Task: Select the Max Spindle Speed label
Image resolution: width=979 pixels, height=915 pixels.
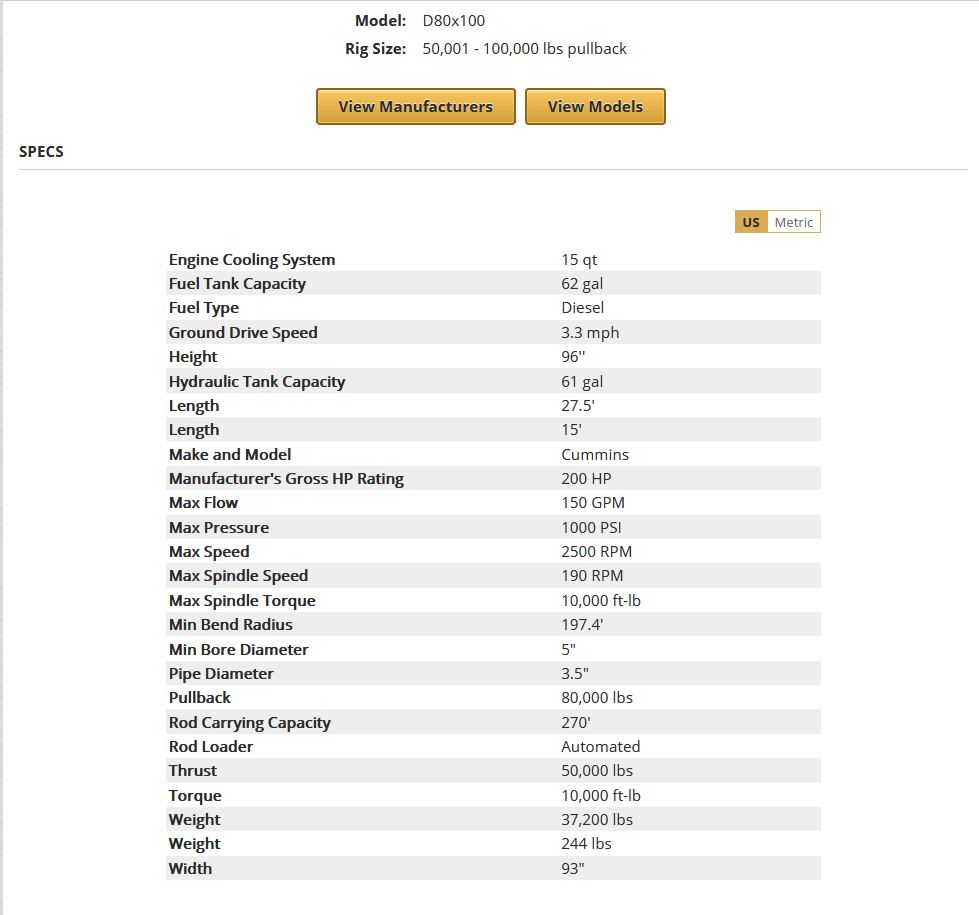Action: click(238, 576)
